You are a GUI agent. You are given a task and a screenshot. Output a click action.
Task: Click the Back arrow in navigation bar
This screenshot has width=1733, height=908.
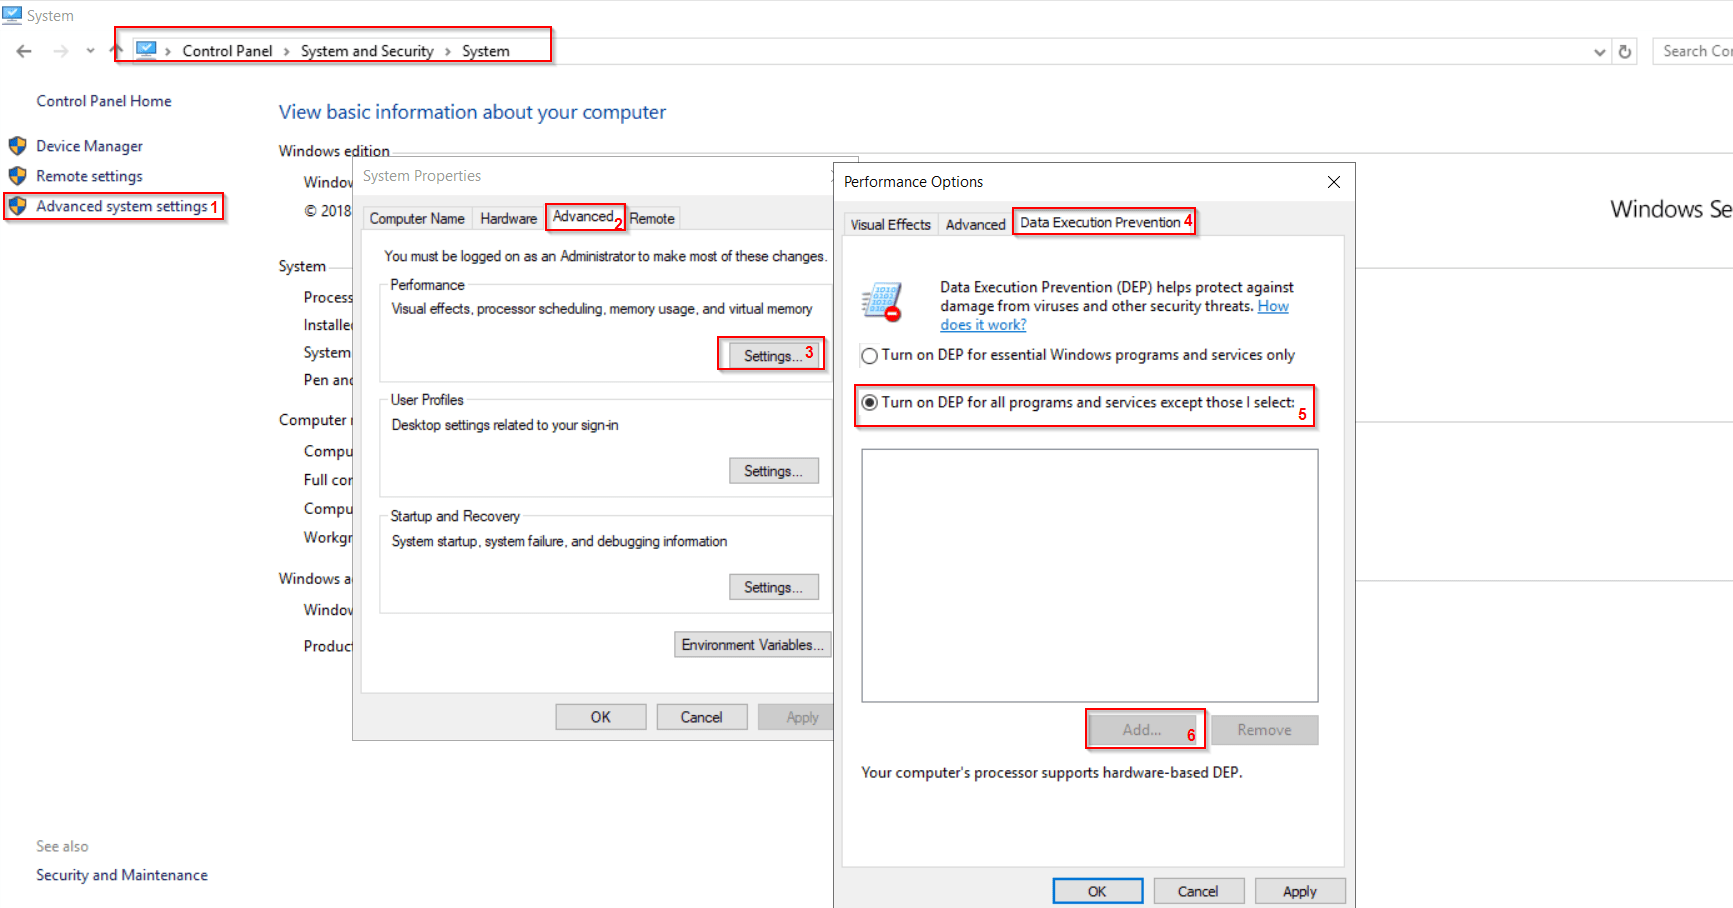point(24,51)
